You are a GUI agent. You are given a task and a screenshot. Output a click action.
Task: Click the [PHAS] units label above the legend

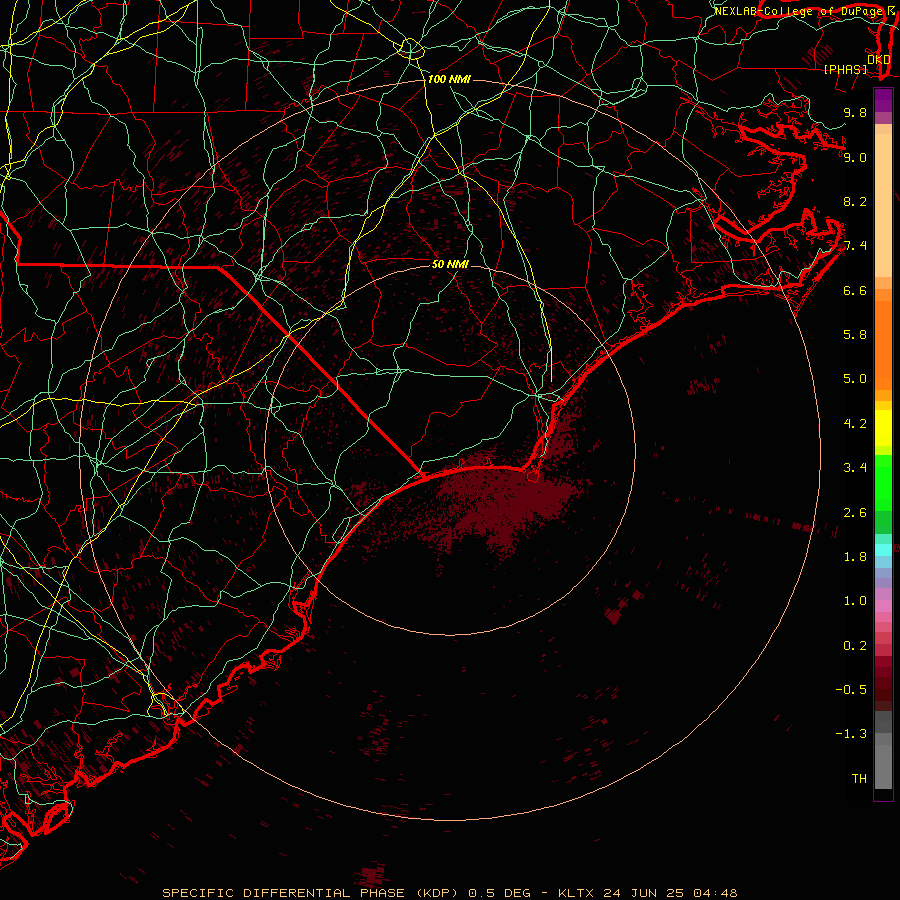pos(845,69)
